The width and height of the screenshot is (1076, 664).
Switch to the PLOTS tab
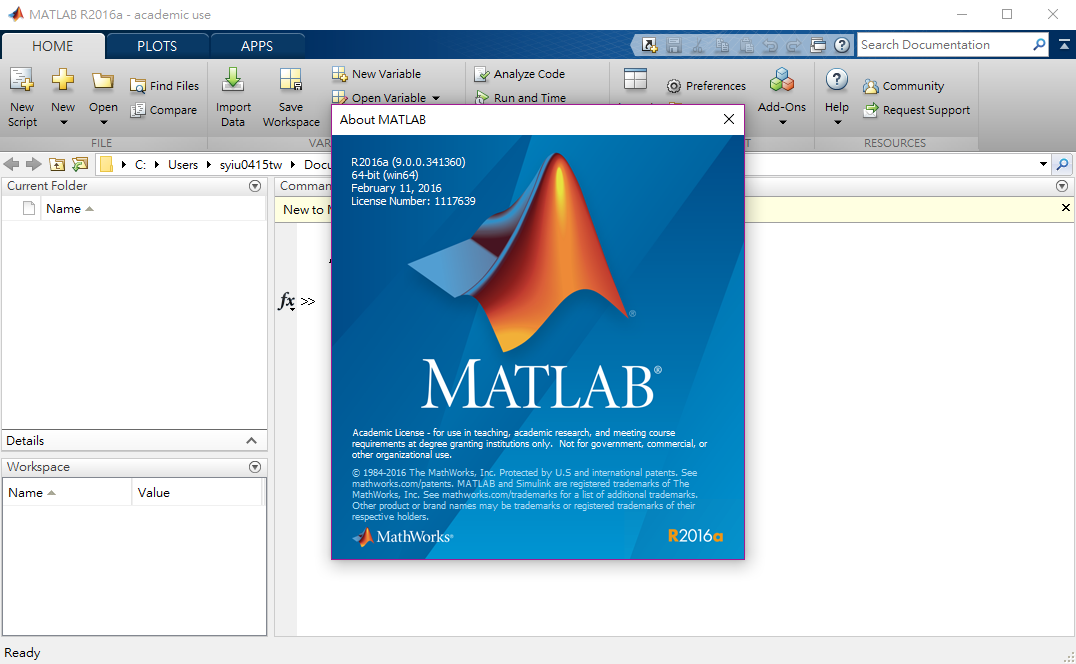coord(157,46)
